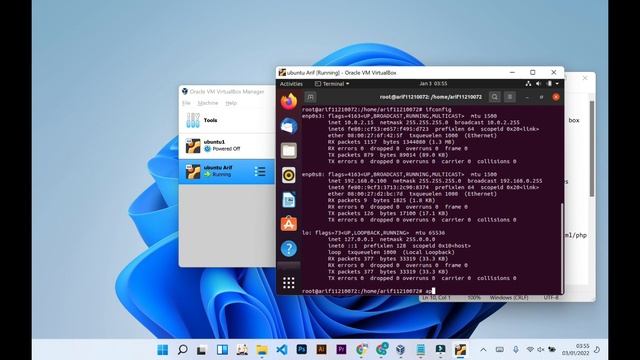Open ubuntu Arif VM list menu icon
The width and height of the screenshot is (640, 360).
tap(260, 171)
